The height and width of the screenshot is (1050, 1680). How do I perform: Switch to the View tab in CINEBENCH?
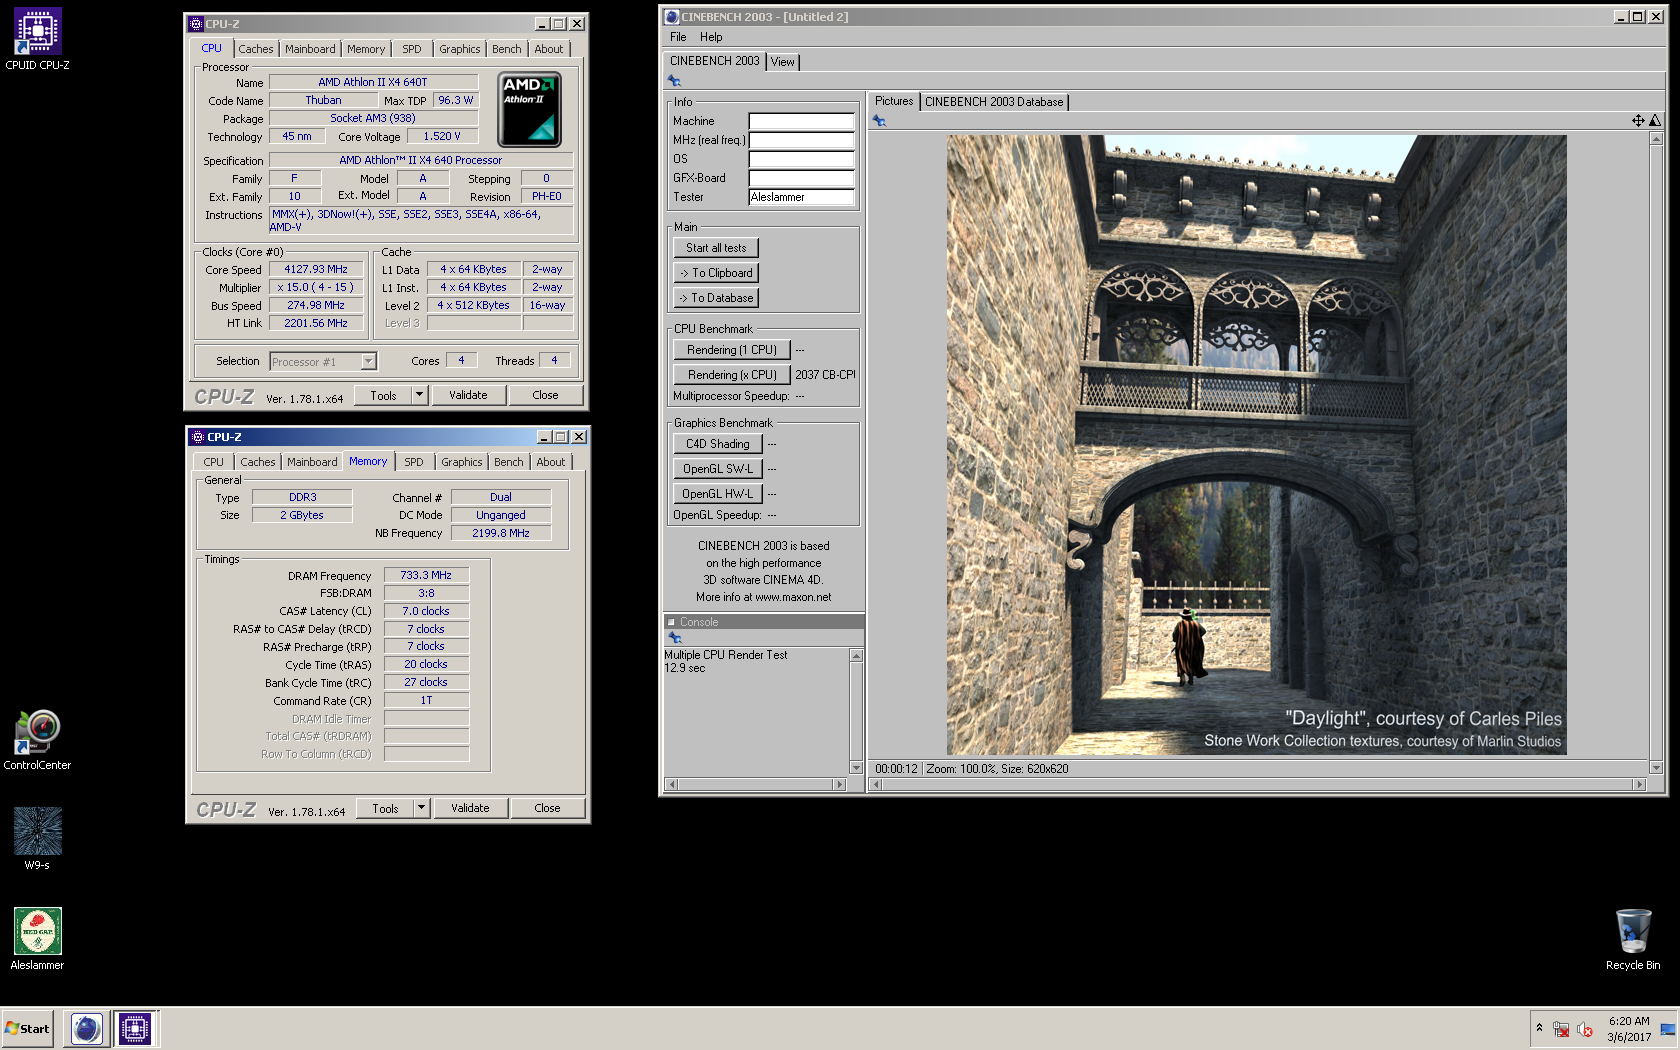[x=782, y=62]
